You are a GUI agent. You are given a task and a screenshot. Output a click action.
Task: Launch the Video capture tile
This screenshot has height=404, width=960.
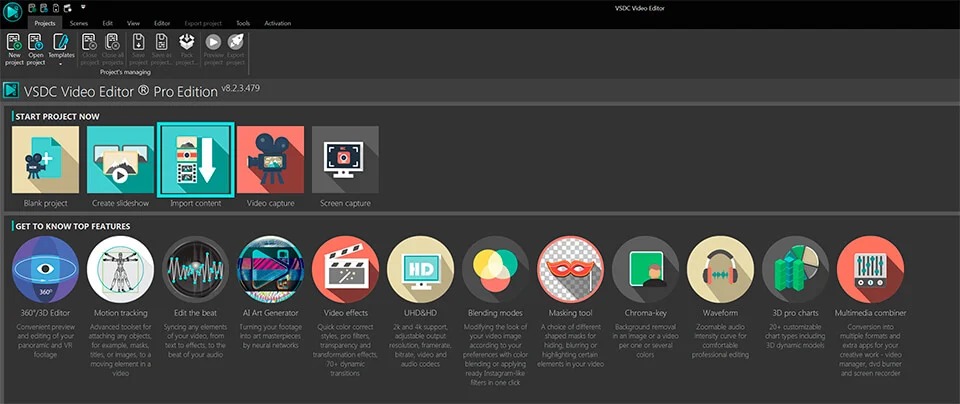(x=270, y=160)
